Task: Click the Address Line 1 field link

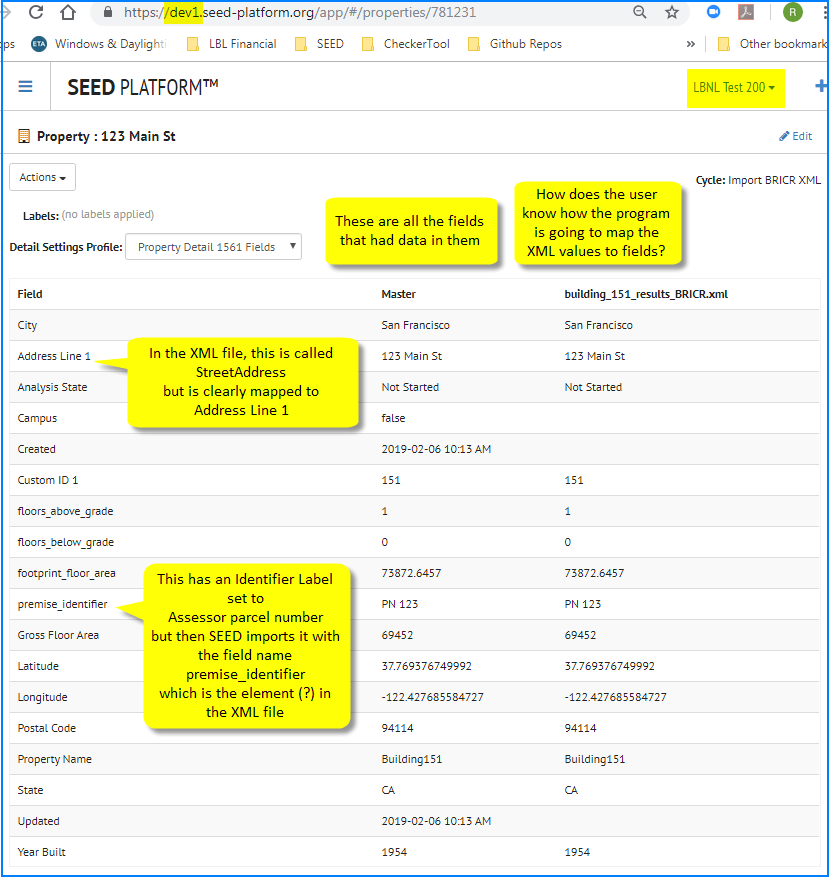Action: point(52,356)
